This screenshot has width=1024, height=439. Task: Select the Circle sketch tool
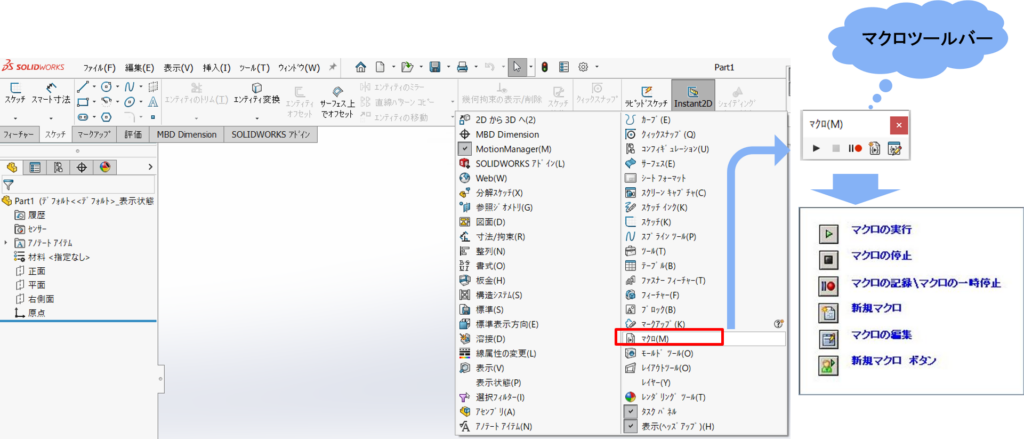pos(106,86)
